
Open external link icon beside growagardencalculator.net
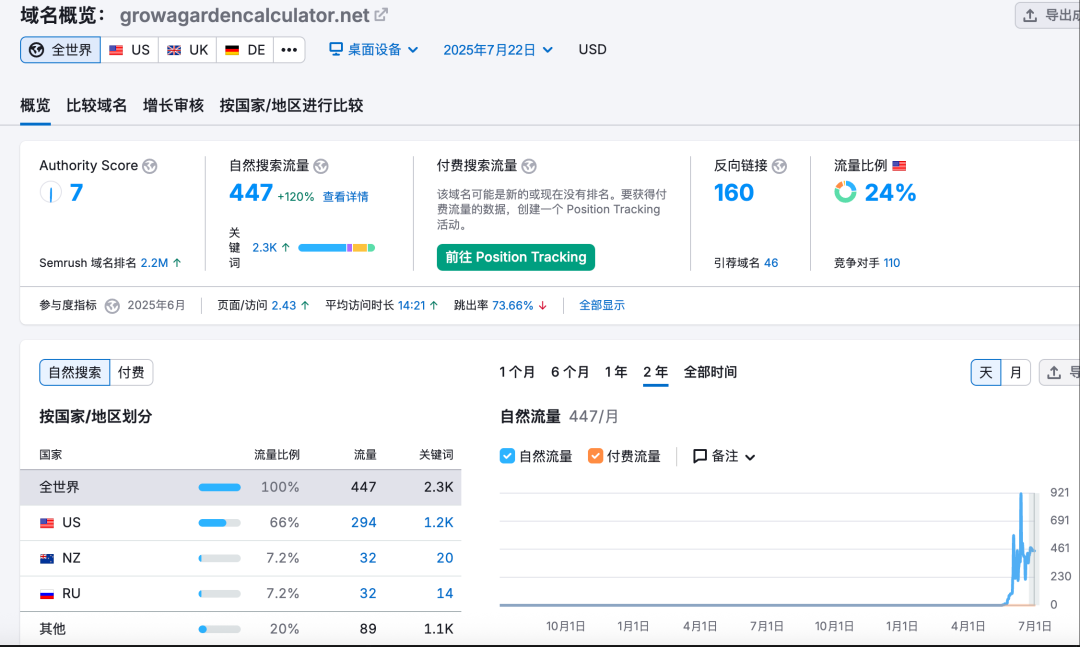381,14
